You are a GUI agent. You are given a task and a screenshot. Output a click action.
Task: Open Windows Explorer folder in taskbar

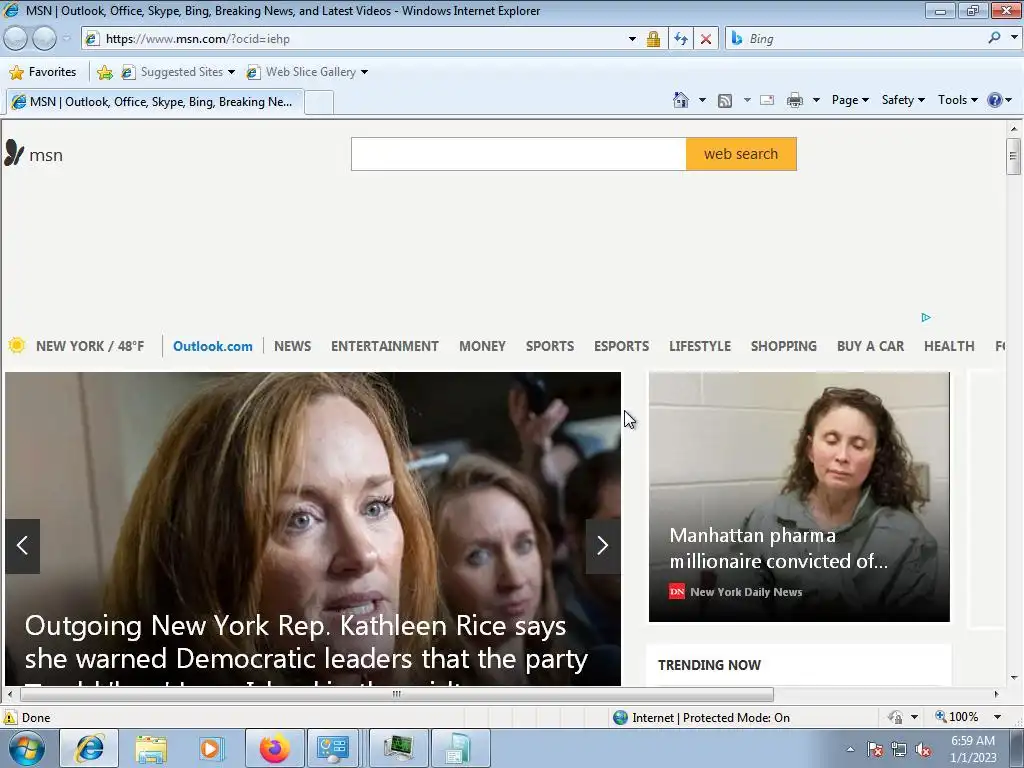click(x=151, y=748)
